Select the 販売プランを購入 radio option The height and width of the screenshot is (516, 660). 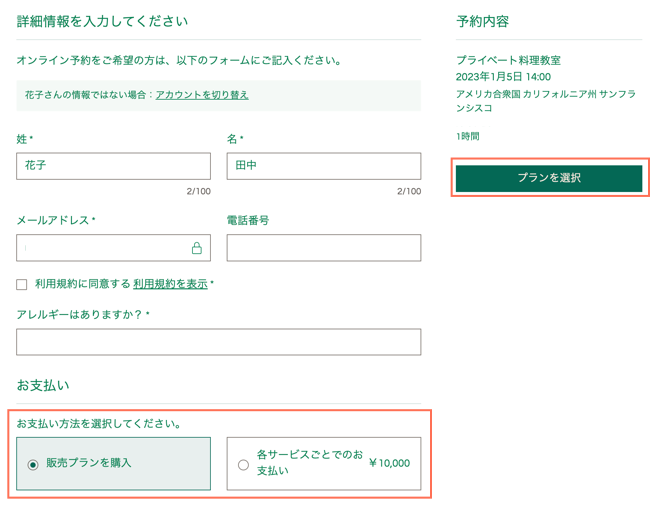tap(32, 465)
